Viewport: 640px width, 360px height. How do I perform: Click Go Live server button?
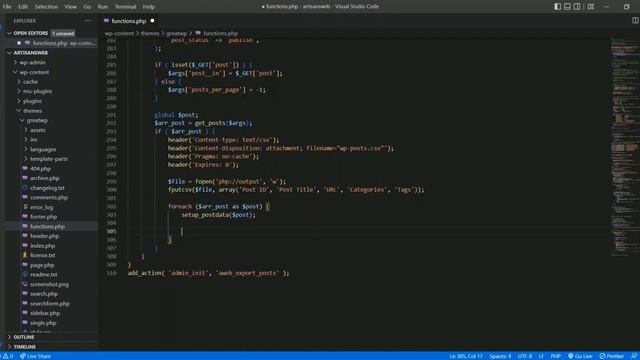tap(580, 356)
